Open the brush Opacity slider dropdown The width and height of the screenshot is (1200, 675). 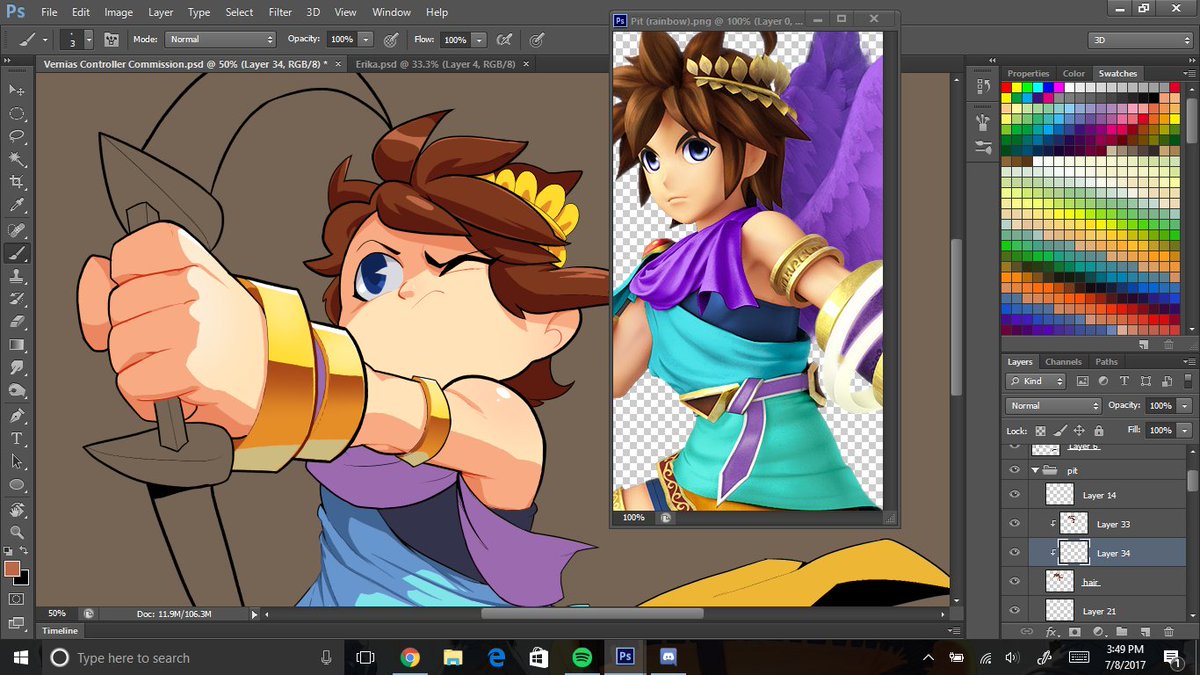pos(366,39)
